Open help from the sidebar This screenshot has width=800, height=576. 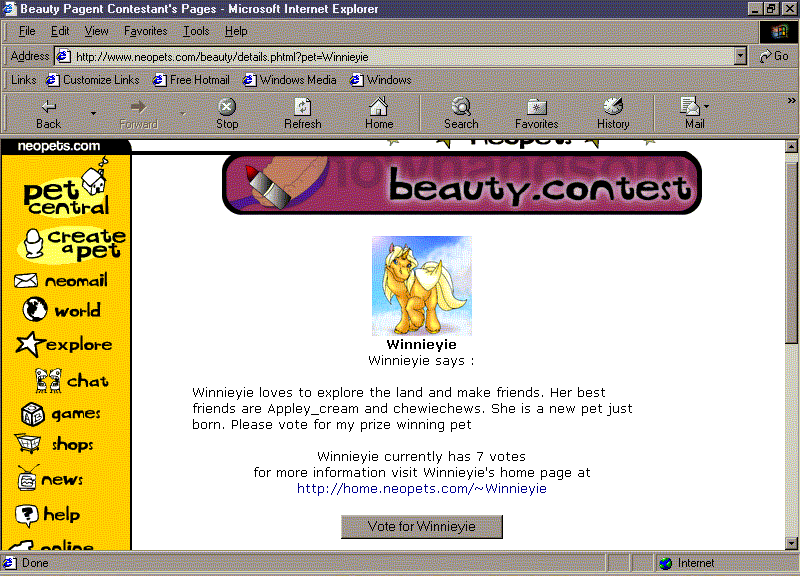(47, 515)
